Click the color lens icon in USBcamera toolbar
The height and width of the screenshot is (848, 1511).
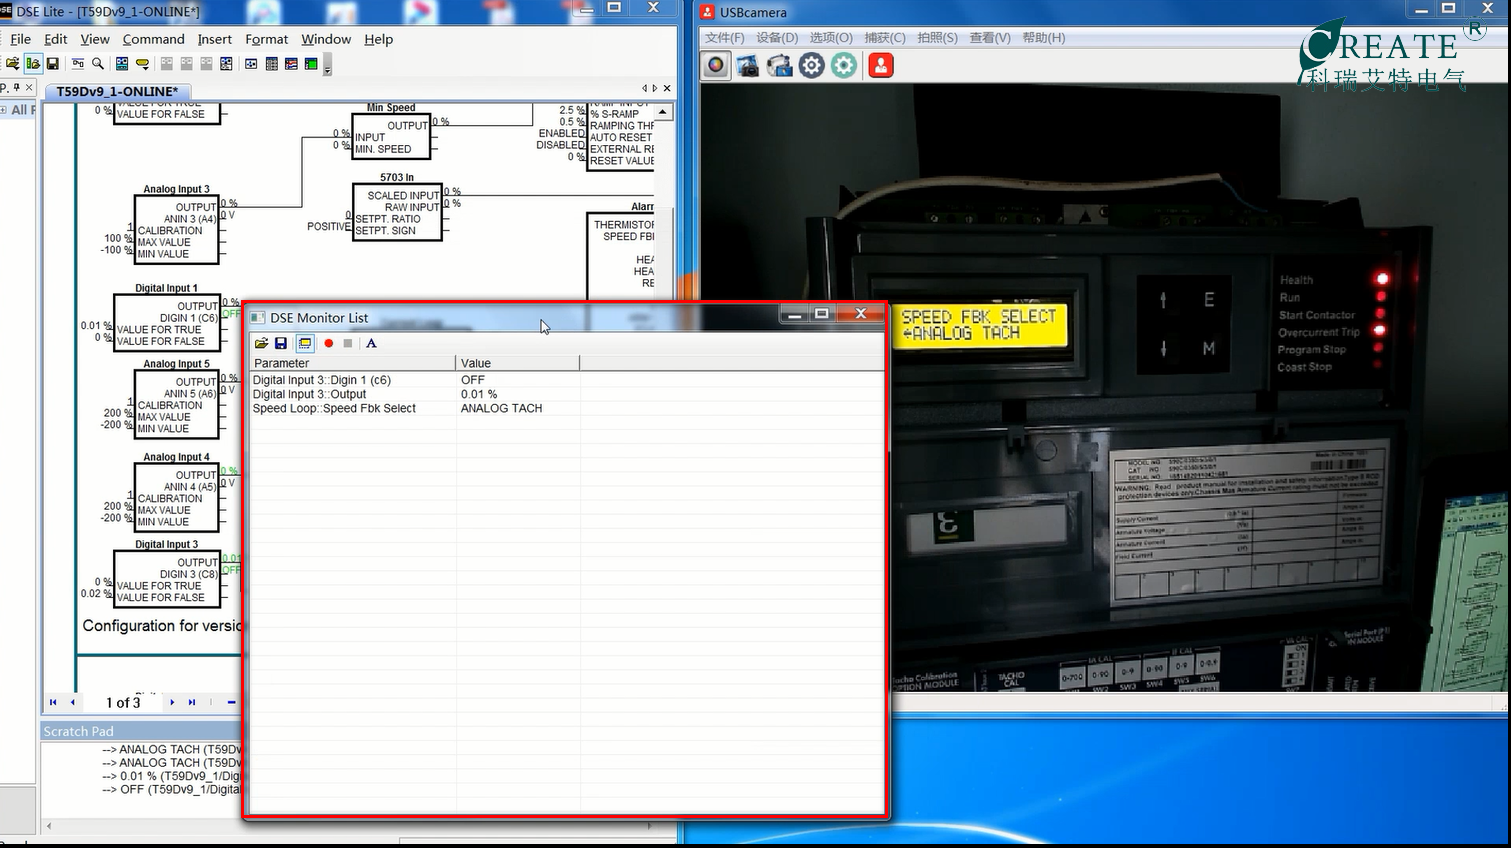[716, 66]
